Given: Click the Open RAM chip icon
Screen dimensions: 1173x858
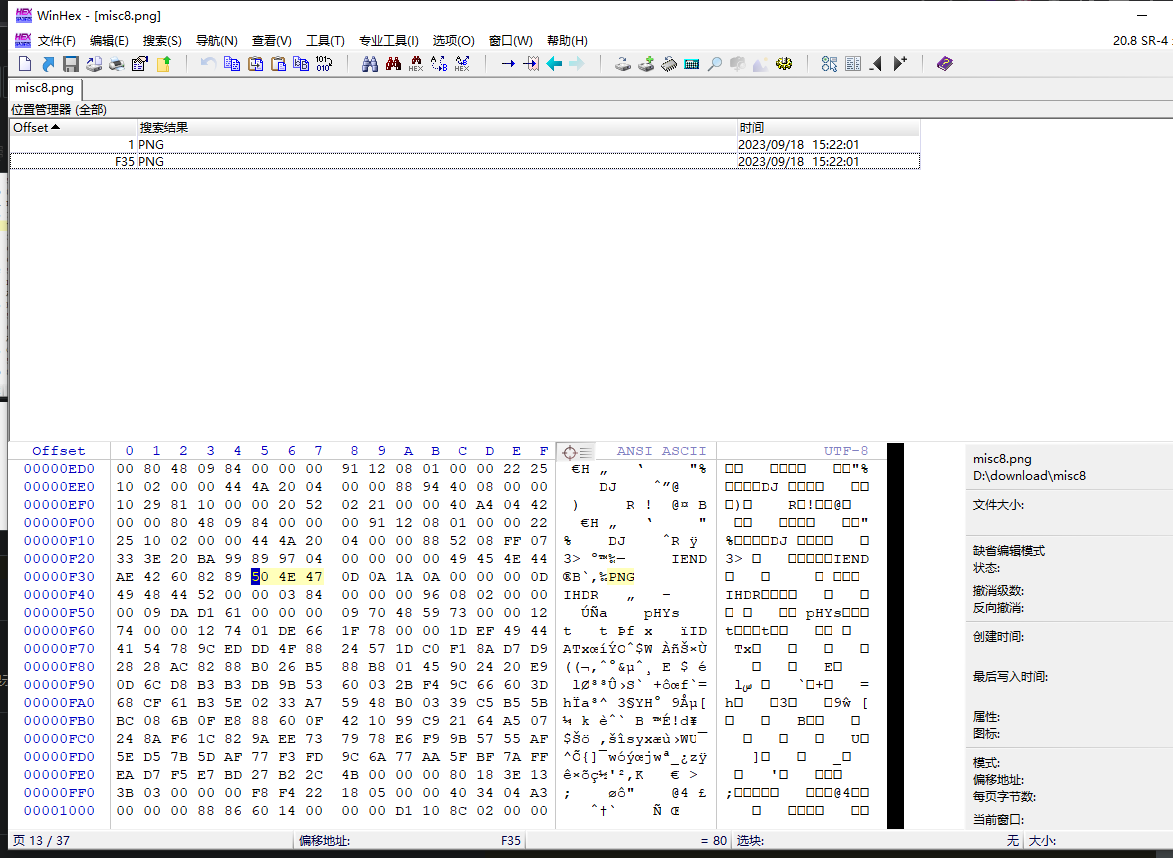Looking at the screenshot, I should (669, 64).
